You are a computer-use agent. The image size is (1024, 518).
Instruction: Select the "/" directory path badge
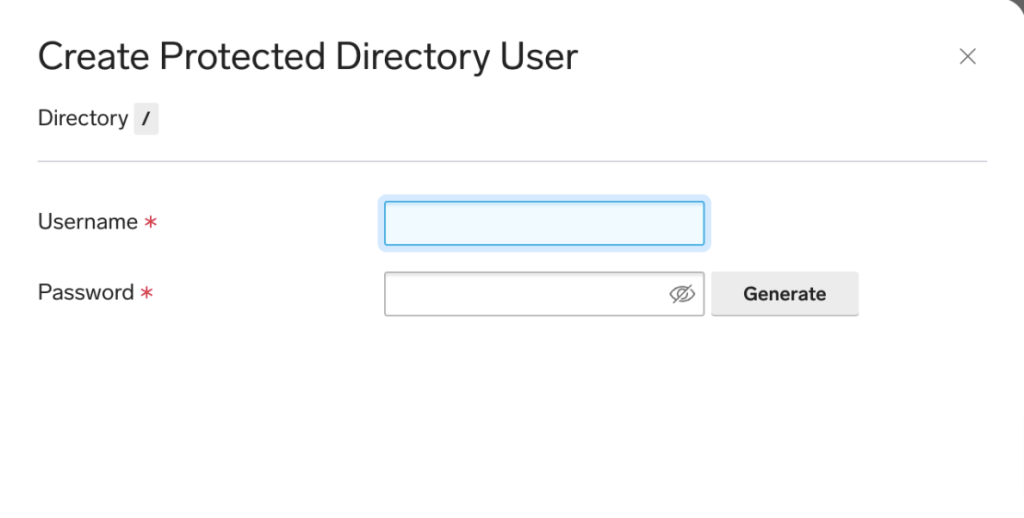click(146, 120)
